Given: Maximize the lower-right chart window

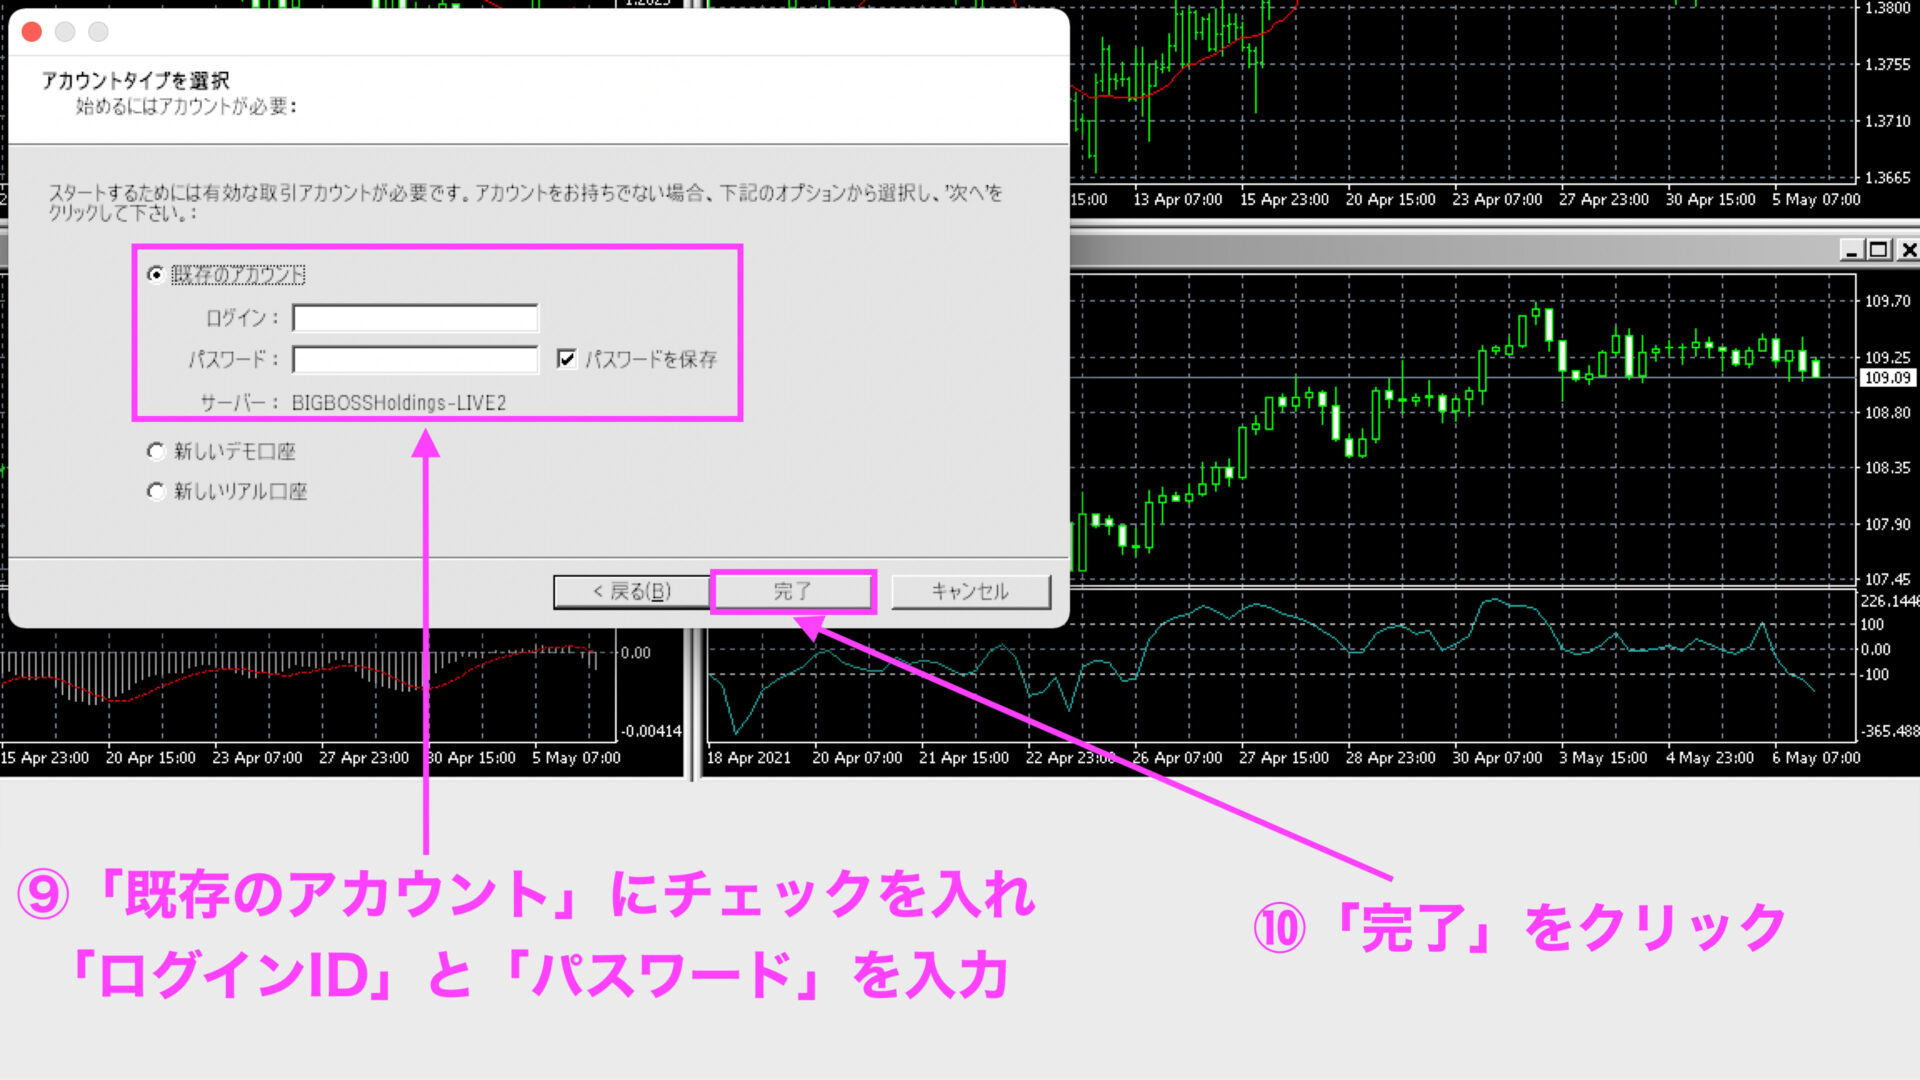Looking at the screenshot, I should tap(1879, 250).
